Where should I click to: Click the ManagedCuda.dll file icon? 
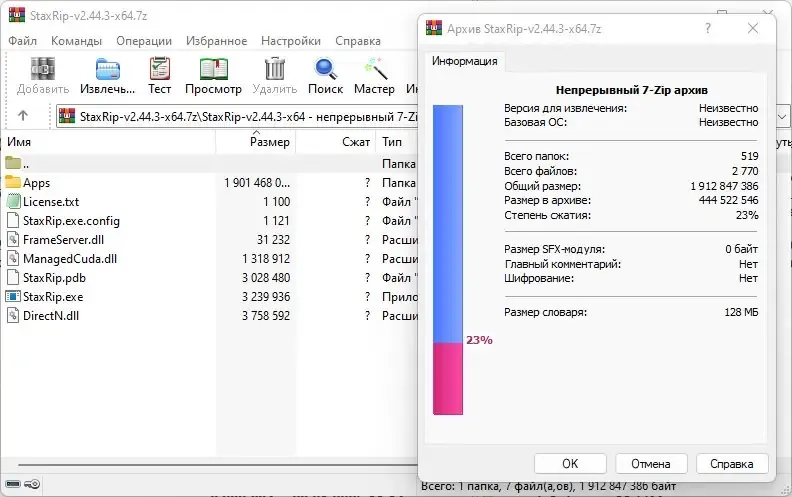point(13,259)
